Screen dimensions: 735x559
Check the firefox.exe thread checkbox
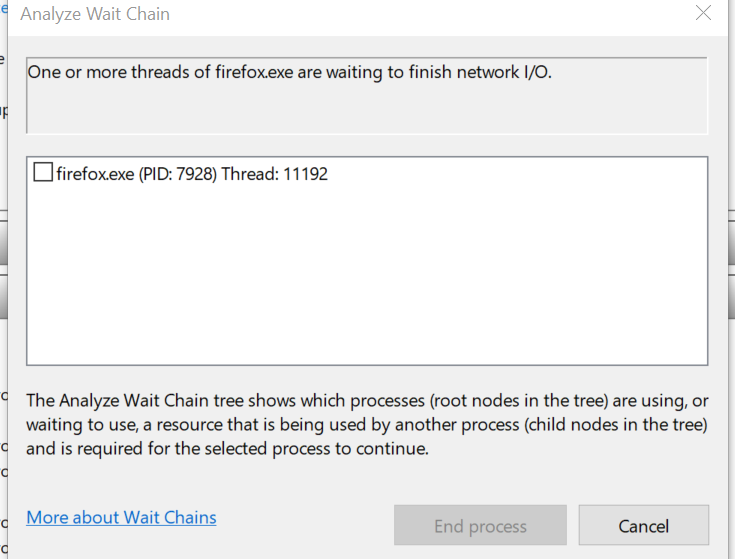point(43,173)
